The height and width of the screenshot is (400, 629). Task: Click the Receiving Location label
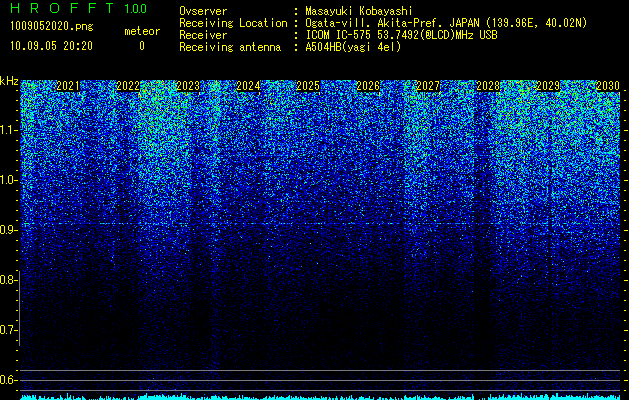233,23
